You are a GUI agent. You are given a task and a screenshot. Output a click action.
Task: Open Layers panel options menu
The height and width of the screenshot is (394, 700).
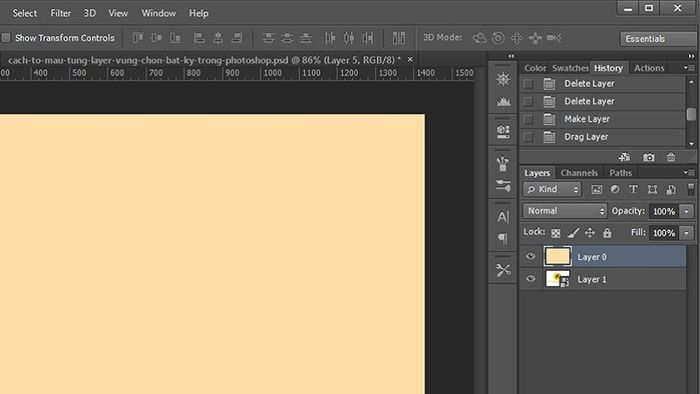coord(689,173)
